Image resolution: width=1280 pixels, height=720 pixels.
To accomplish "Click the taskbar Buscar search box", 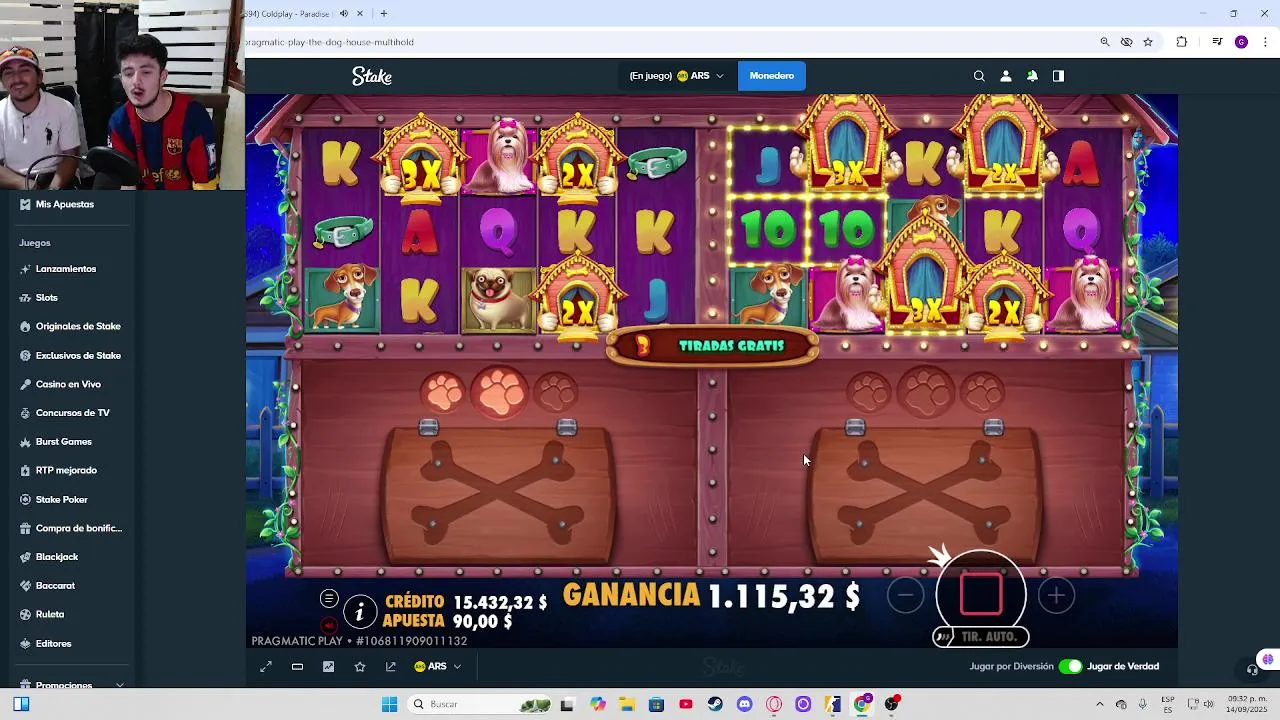I will coord(480,704).
